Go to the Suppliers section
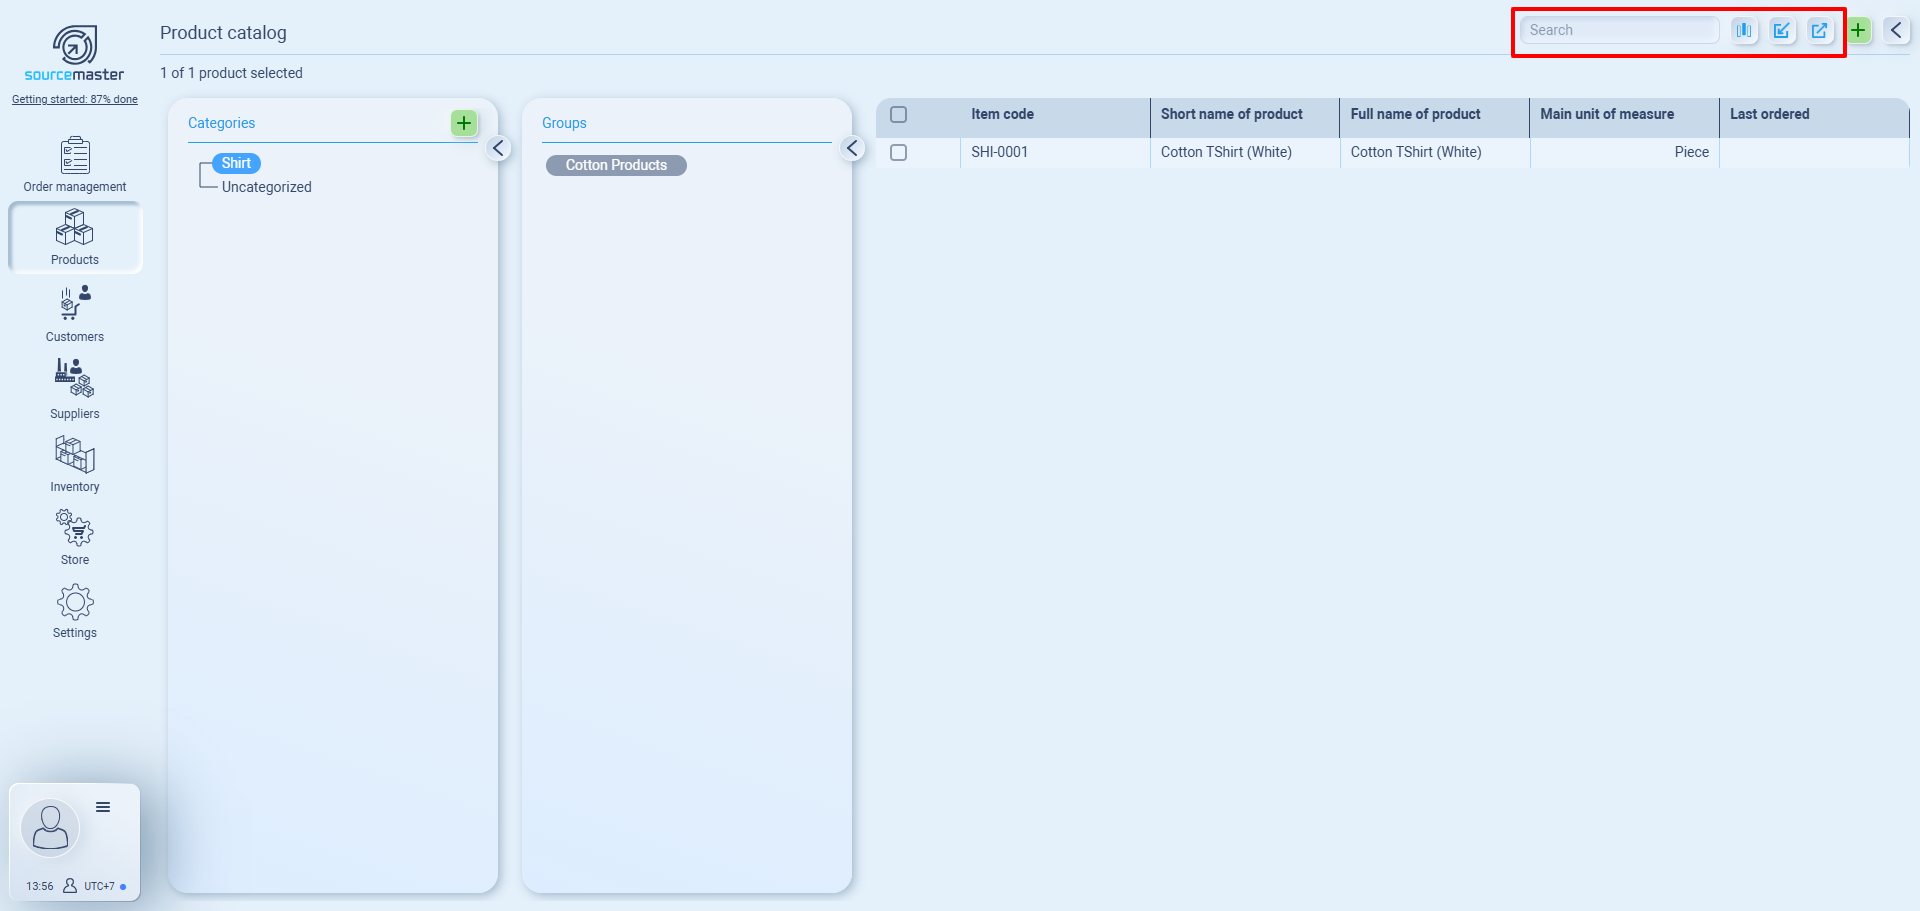The image size is (1920, 911). pyautogui.click(x=75, y=389)
